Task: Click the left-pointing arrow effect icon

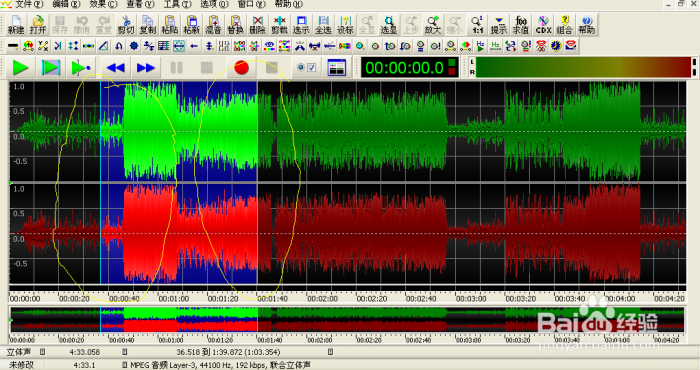Action: coord(194,46)
